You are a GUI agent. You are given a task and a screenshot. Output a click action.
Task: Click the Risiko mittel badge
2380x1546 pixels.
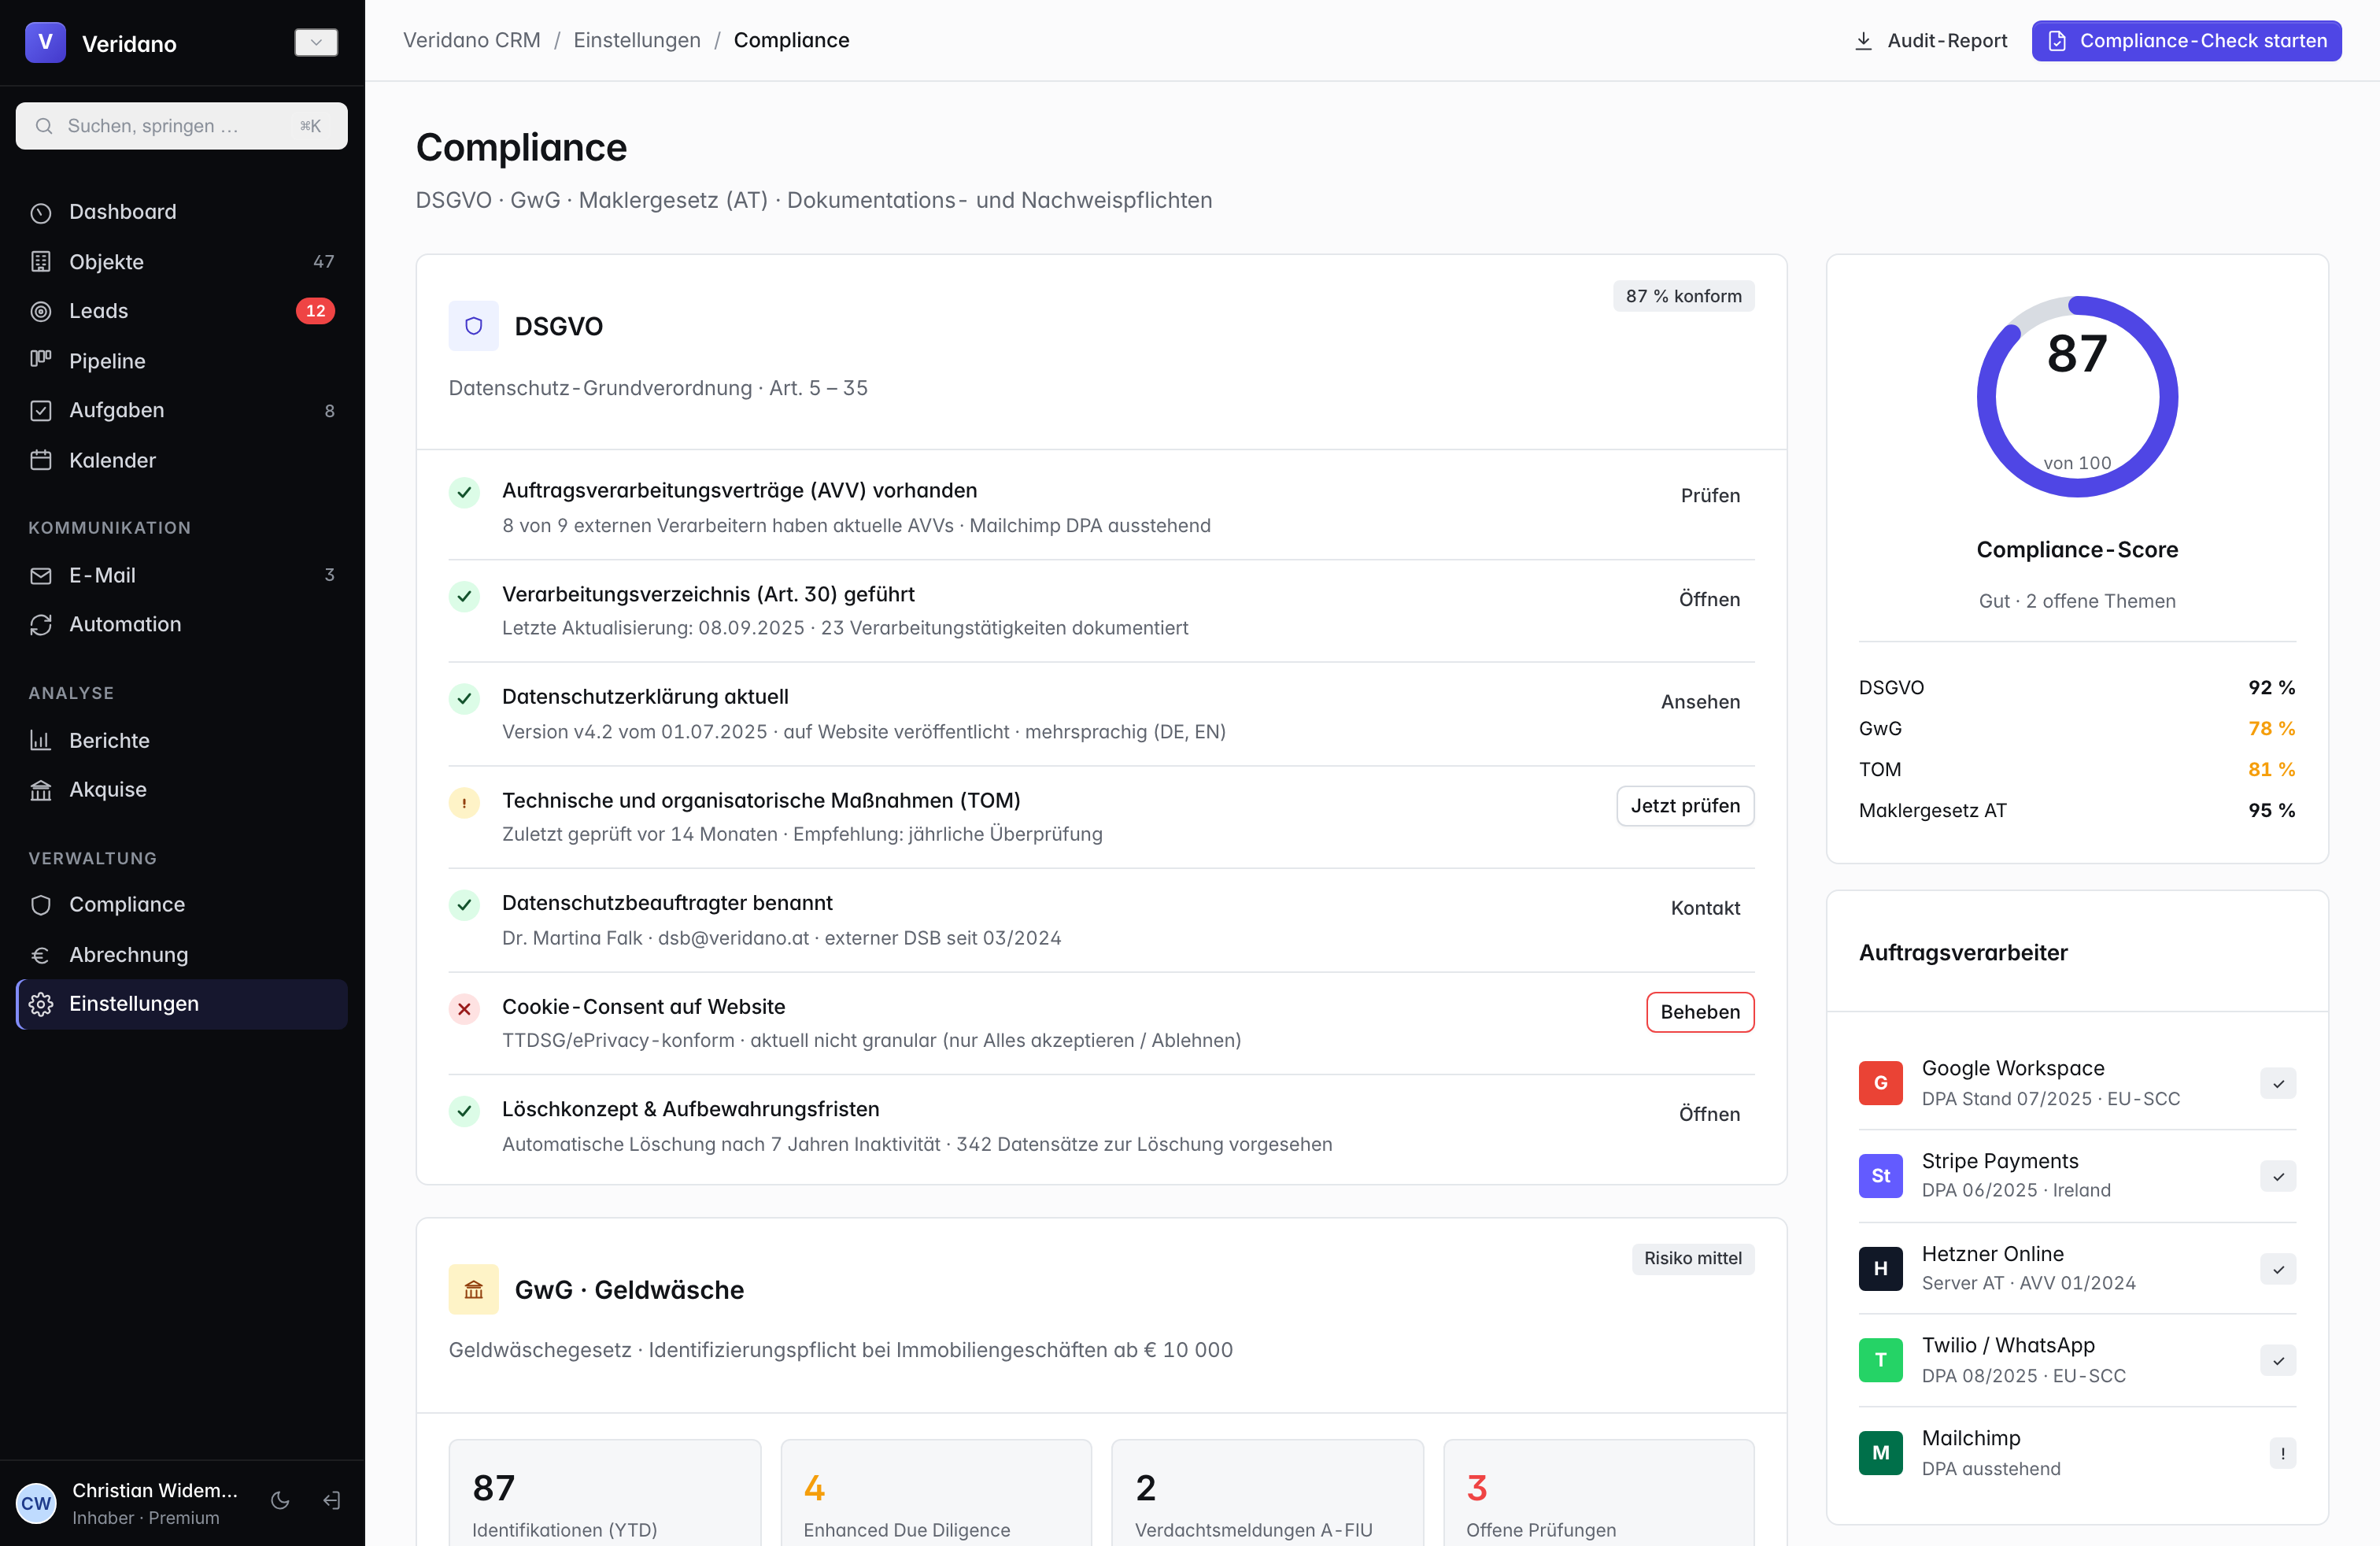1692,1258
